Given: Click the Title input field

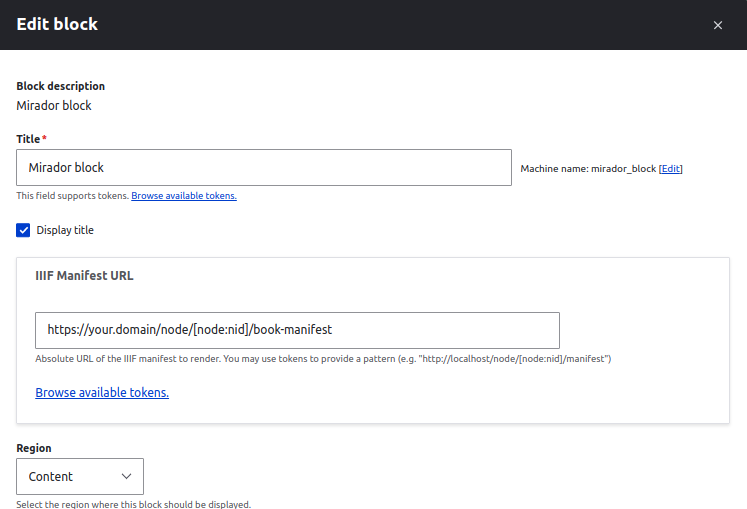Looking at the screenshot, I should (264, 167).
